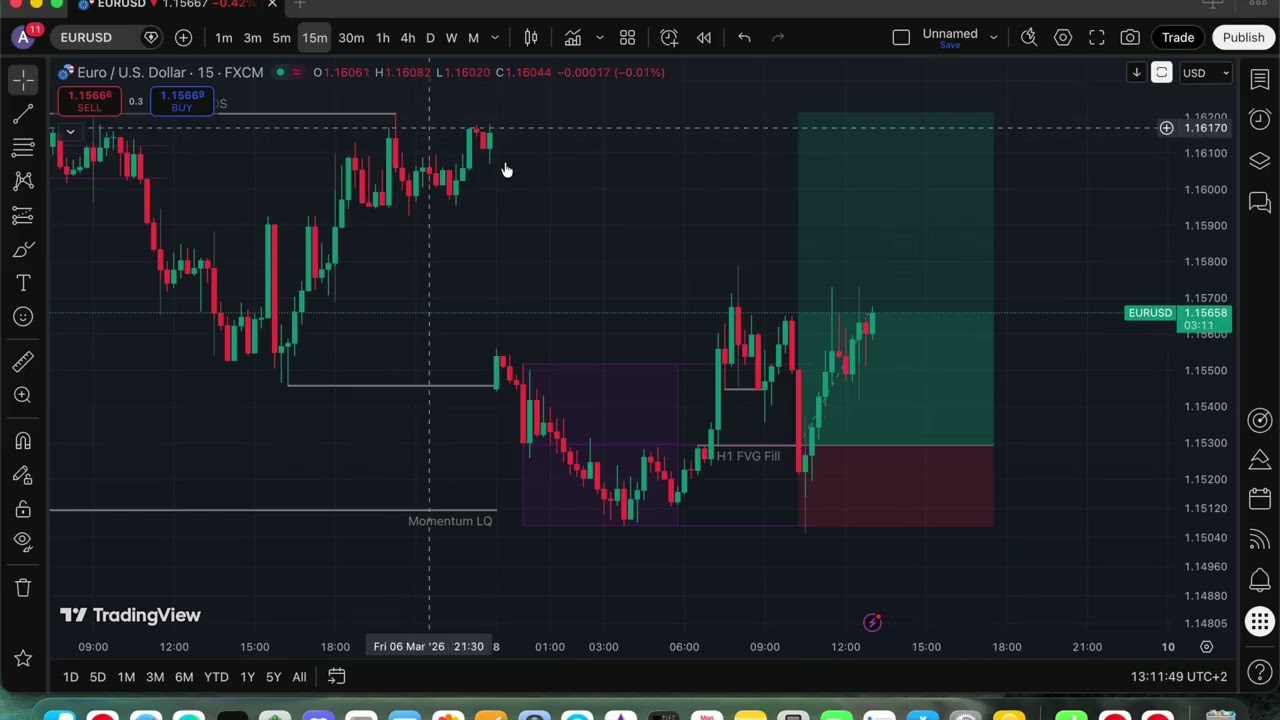Switch to the 1m timeframe
Screen dimensions: 1280x720
point(224,38)
